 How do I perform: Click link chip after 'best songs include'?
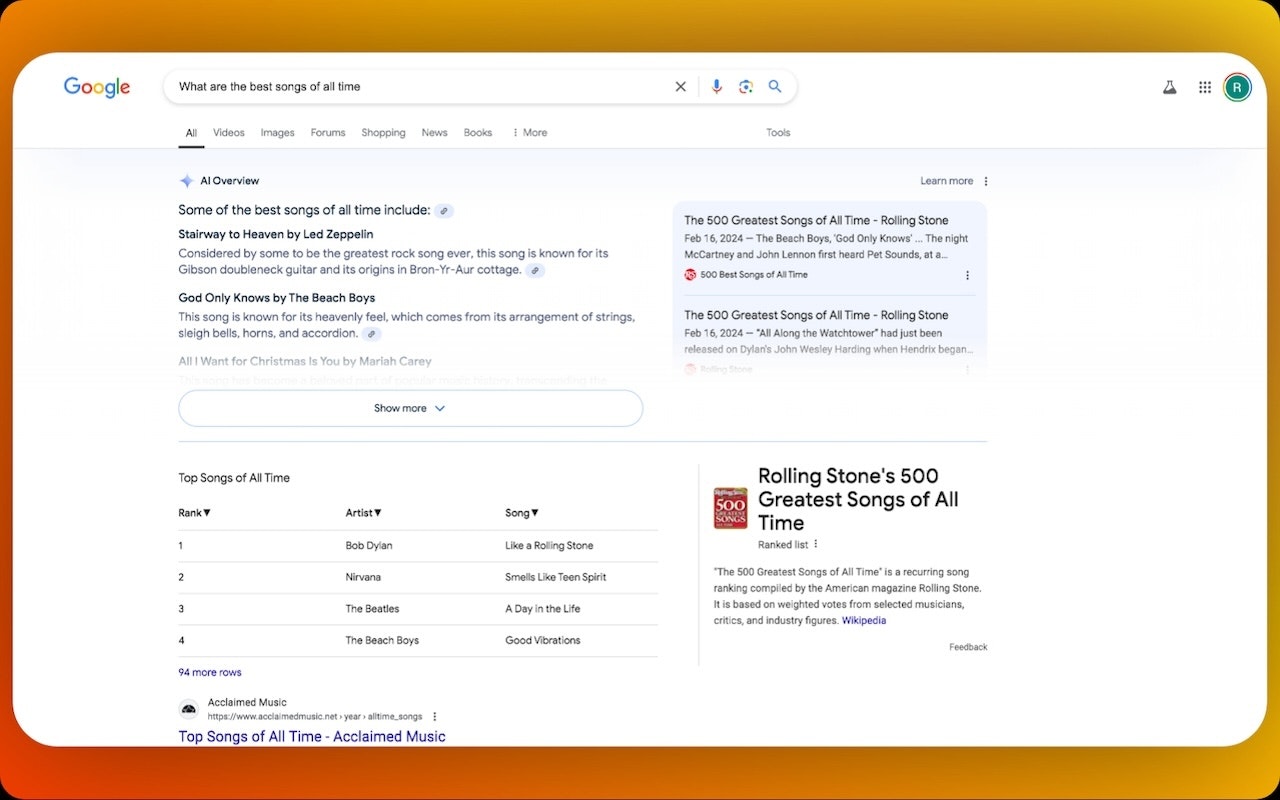pyautogui.click(x=444, y=211)
